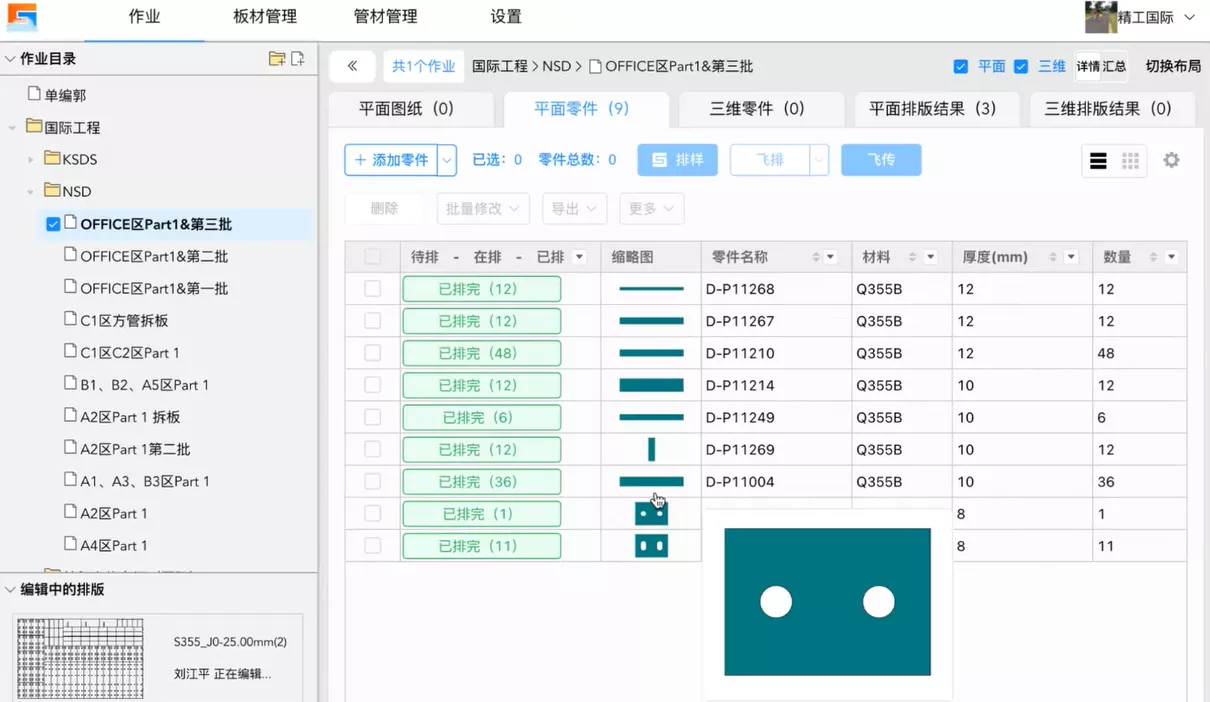Check the row checkbox for D-P11004
1210x702 pixels.
click(x=372, y=481)
